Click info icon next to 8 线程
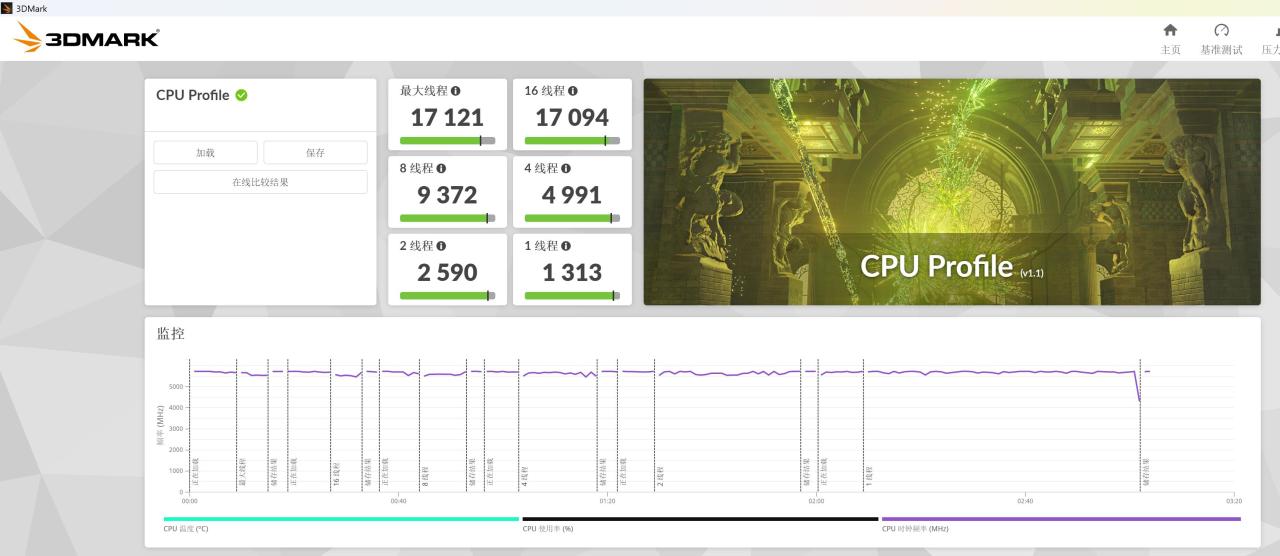1280x556 pixels. (x=441, y=169)
